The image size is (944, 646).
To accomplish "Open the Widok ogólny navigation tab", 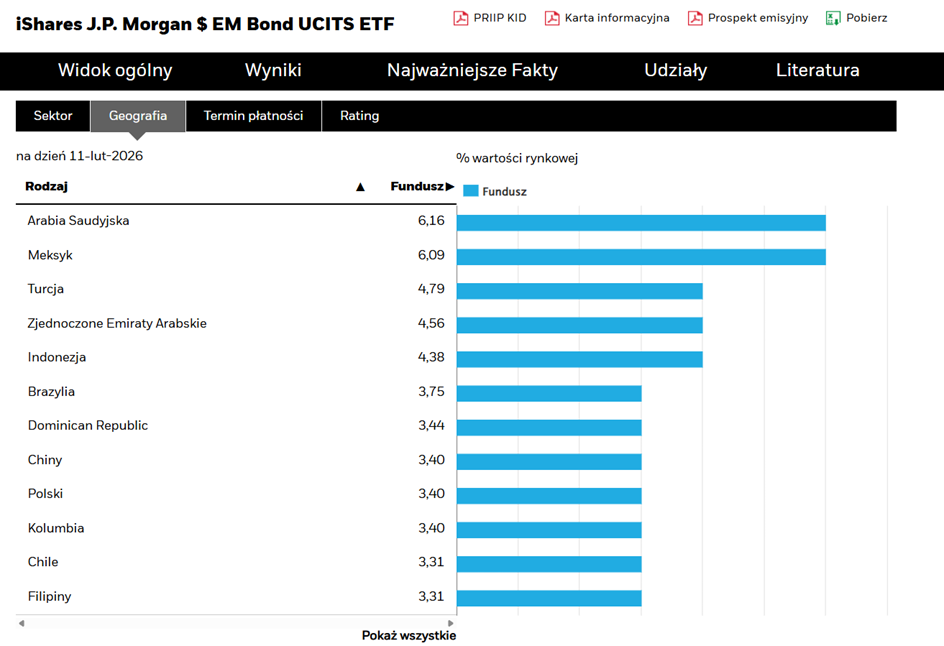I will point(115,70).
